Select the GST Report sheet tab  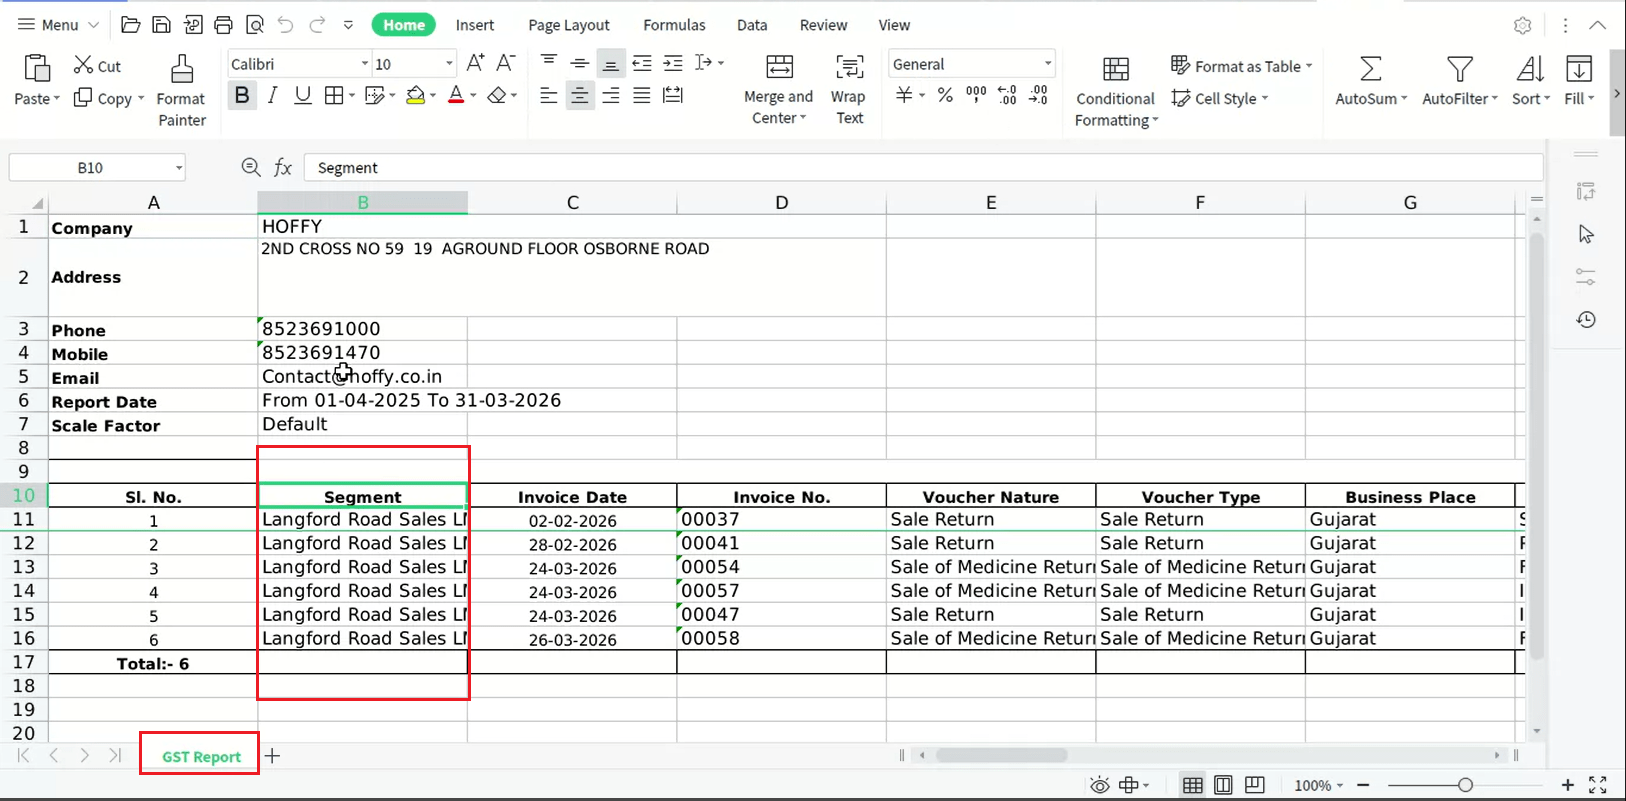click(201, 757)
